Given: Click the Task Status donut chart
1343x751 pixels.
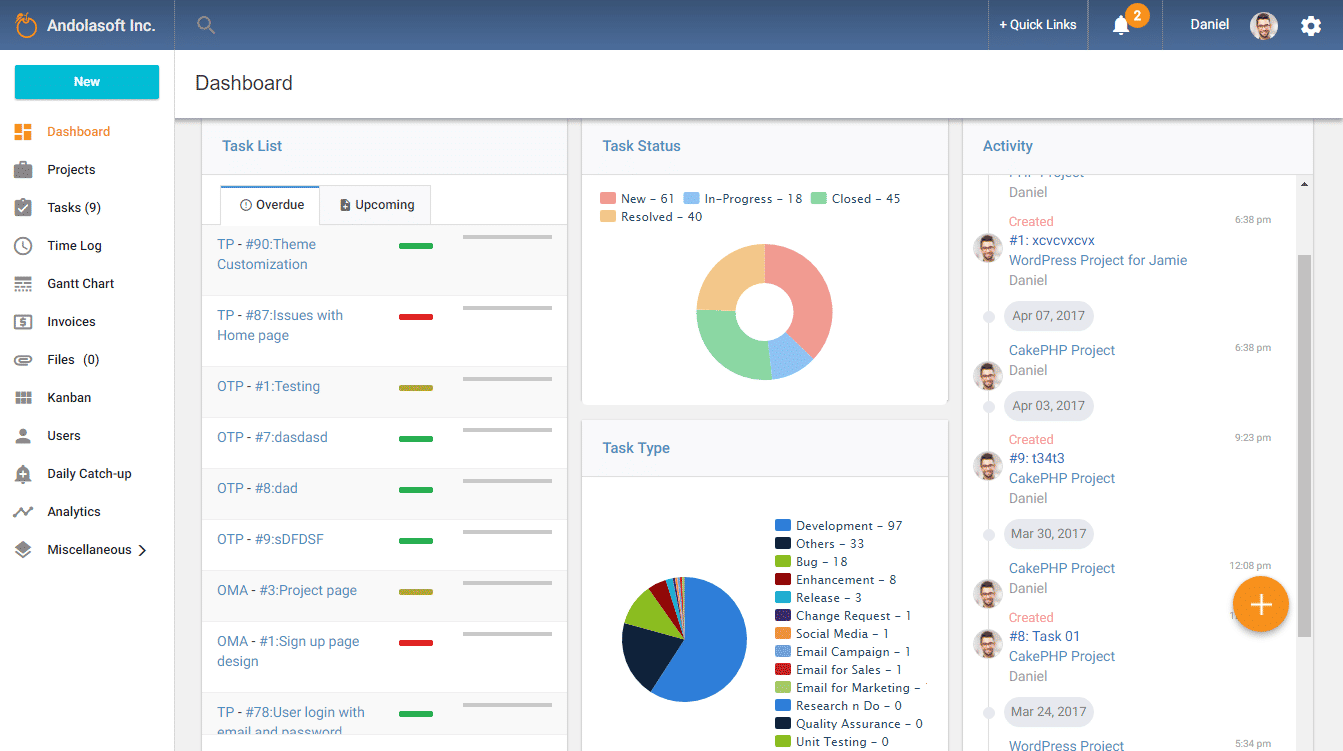Looking at the screenshot, I should [x=764, y=312].
